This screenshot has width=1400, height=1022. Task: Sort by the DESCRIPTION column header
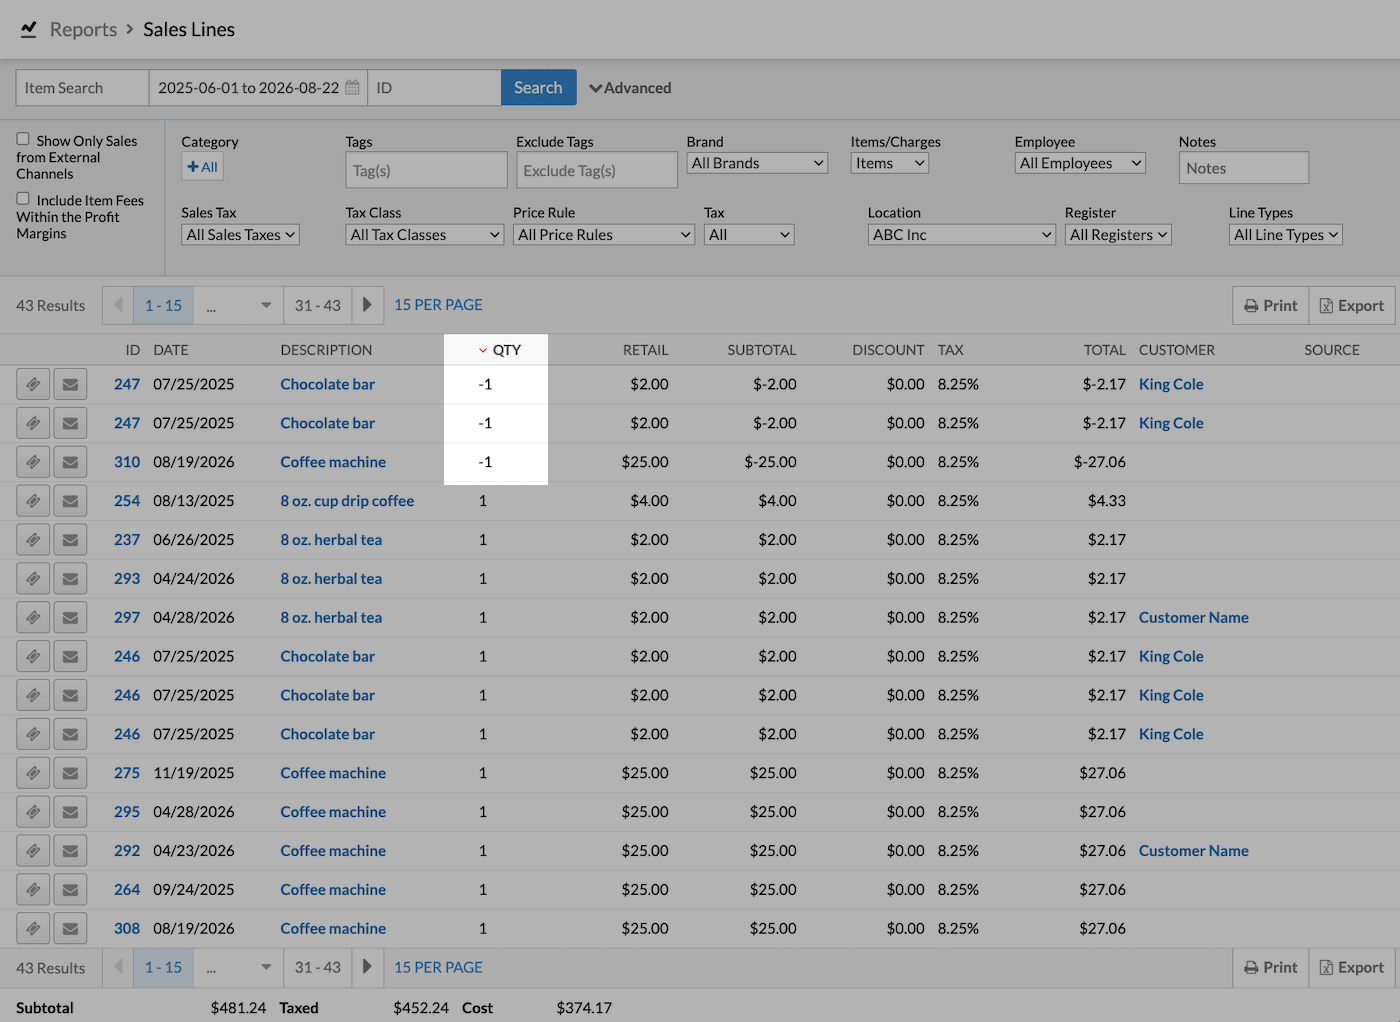(326, 350)
